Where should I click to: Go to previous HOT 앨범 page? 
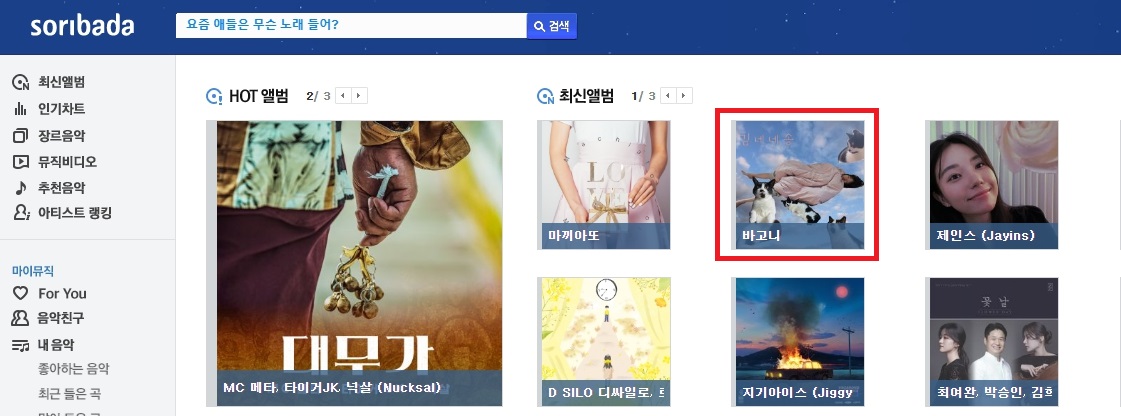(343, 96)
